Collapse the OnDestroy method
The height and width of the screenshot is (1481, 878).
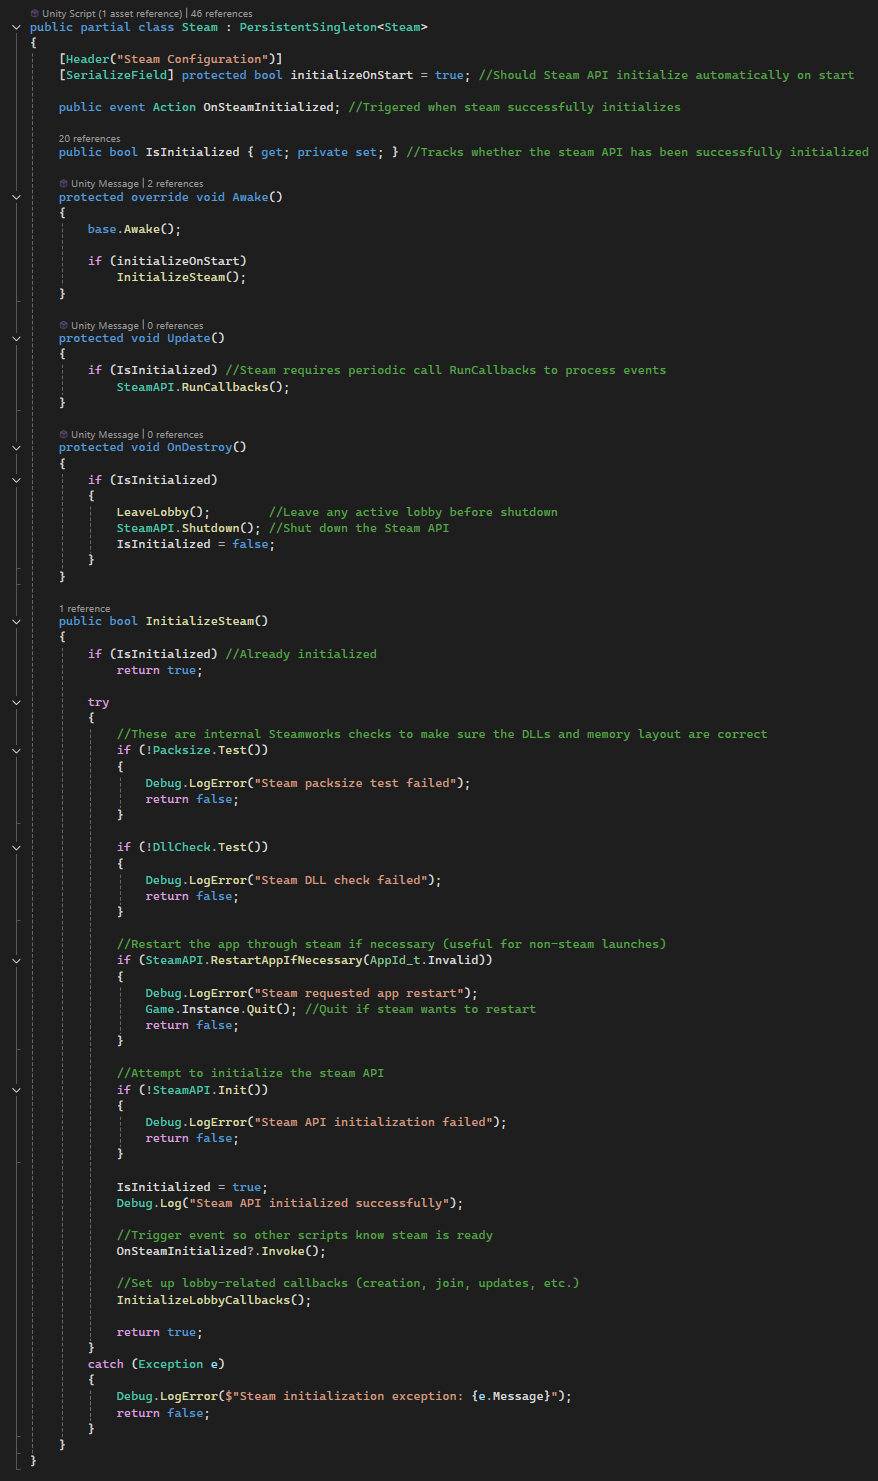click(15, 447)
